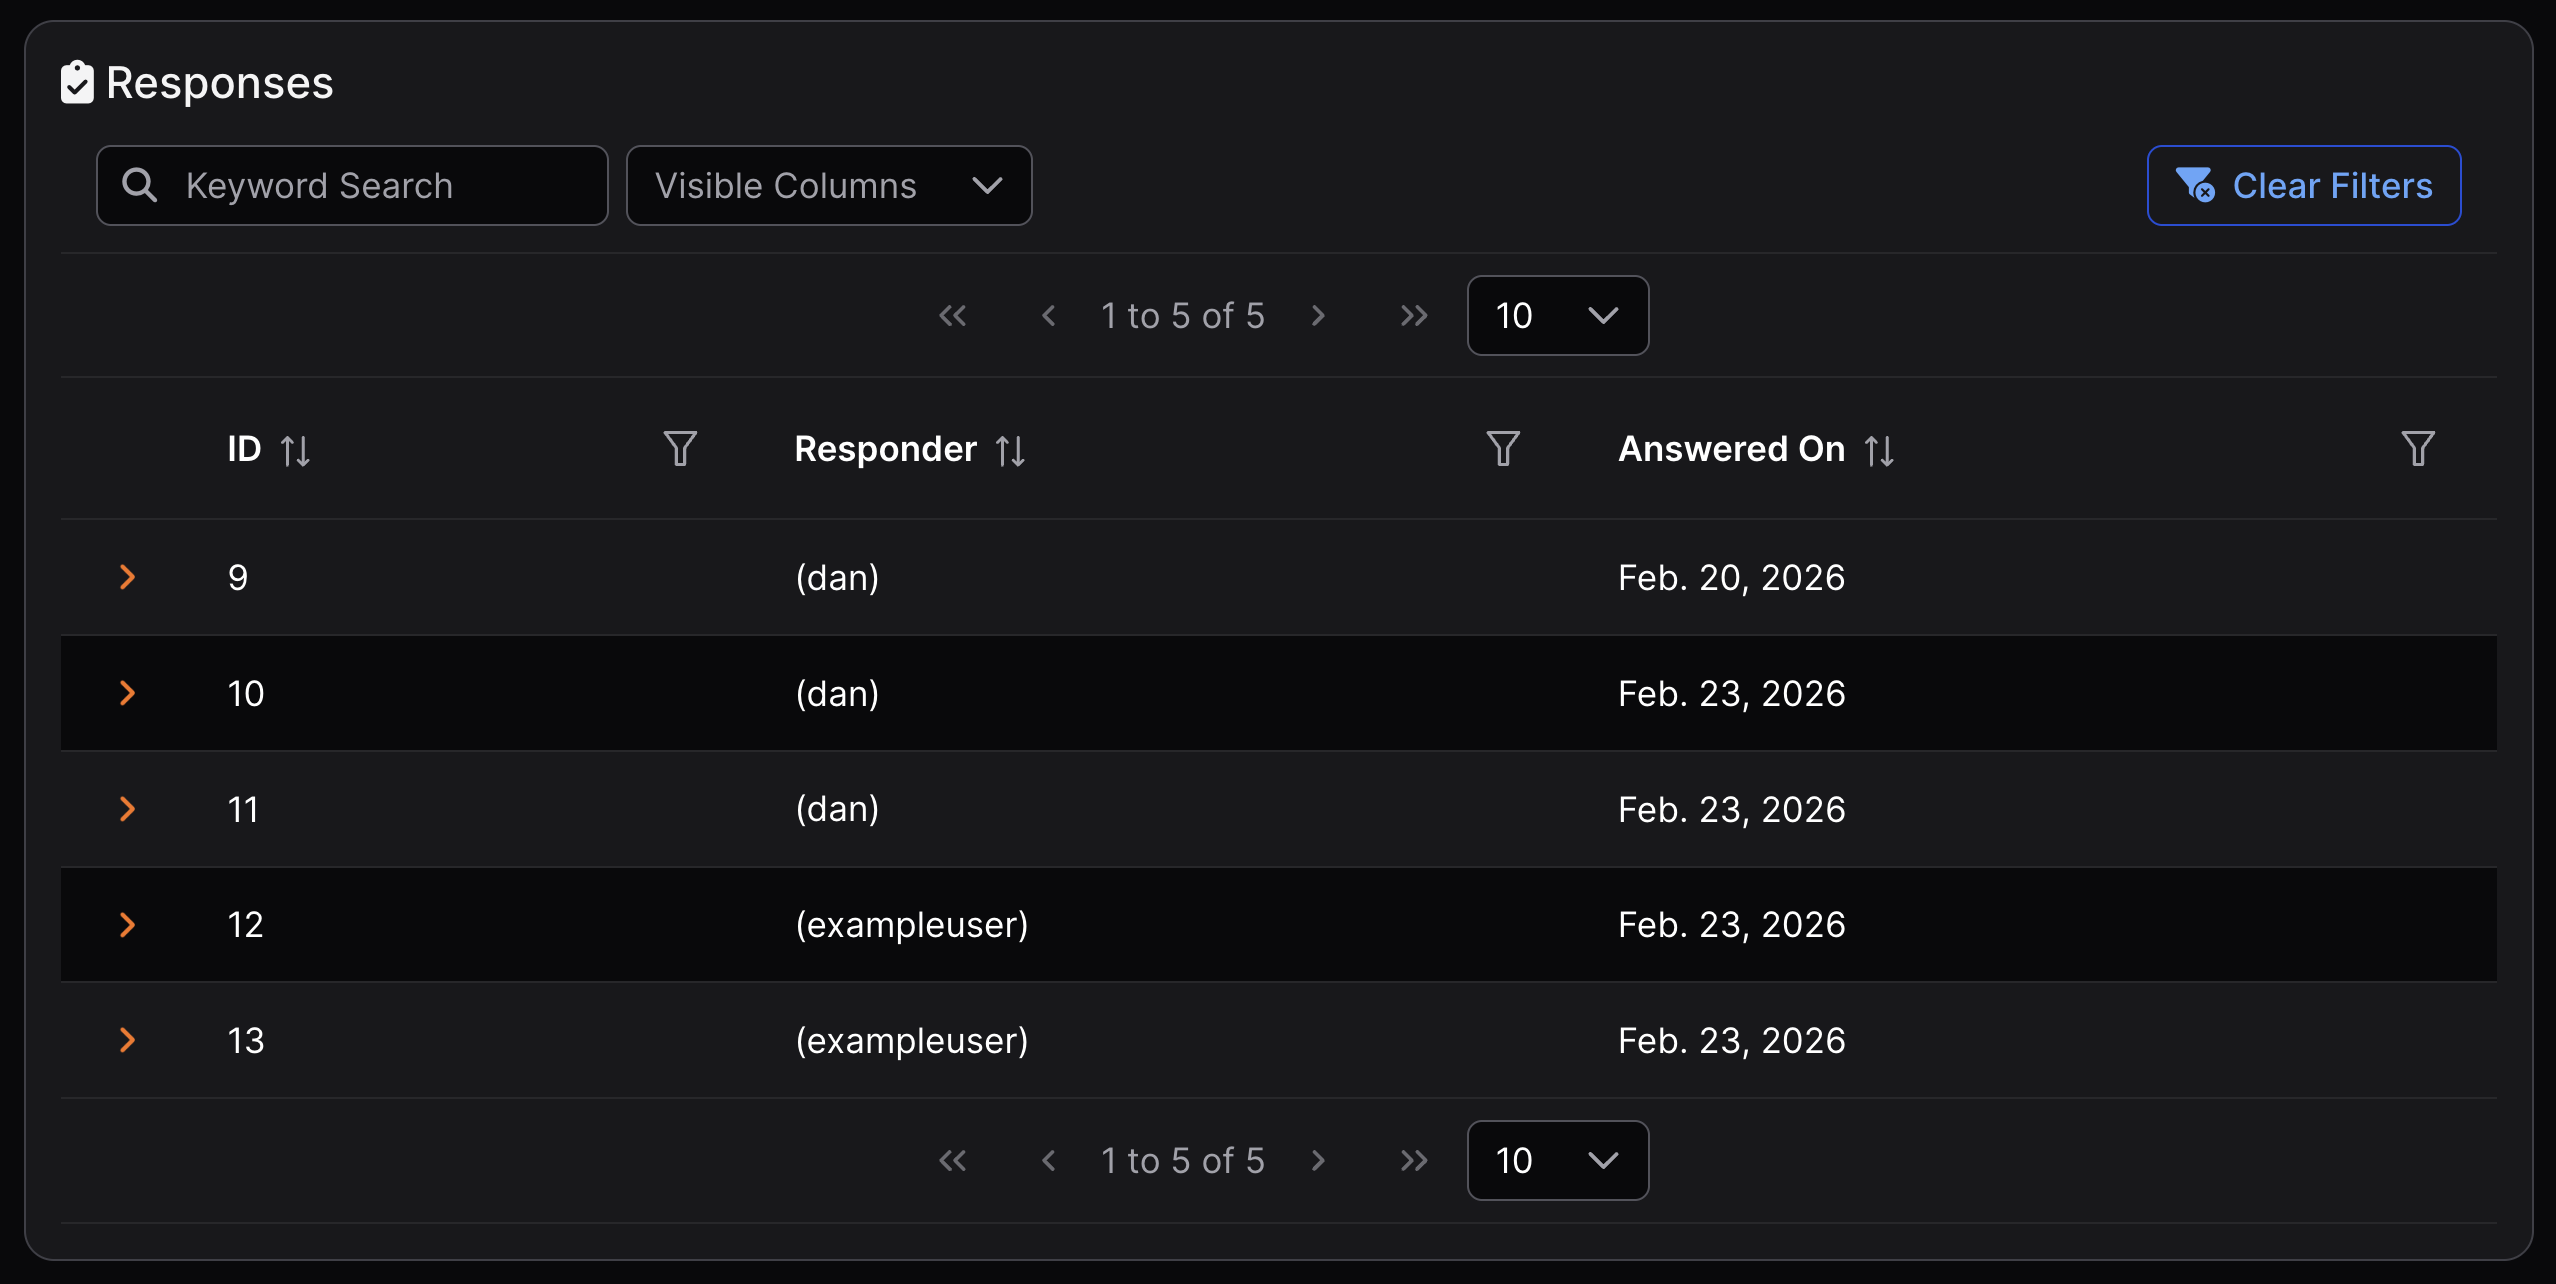Jump to last page in bottom paginator
The width and height of the screenshot is (2556, 1284).
[1414, 1160]
